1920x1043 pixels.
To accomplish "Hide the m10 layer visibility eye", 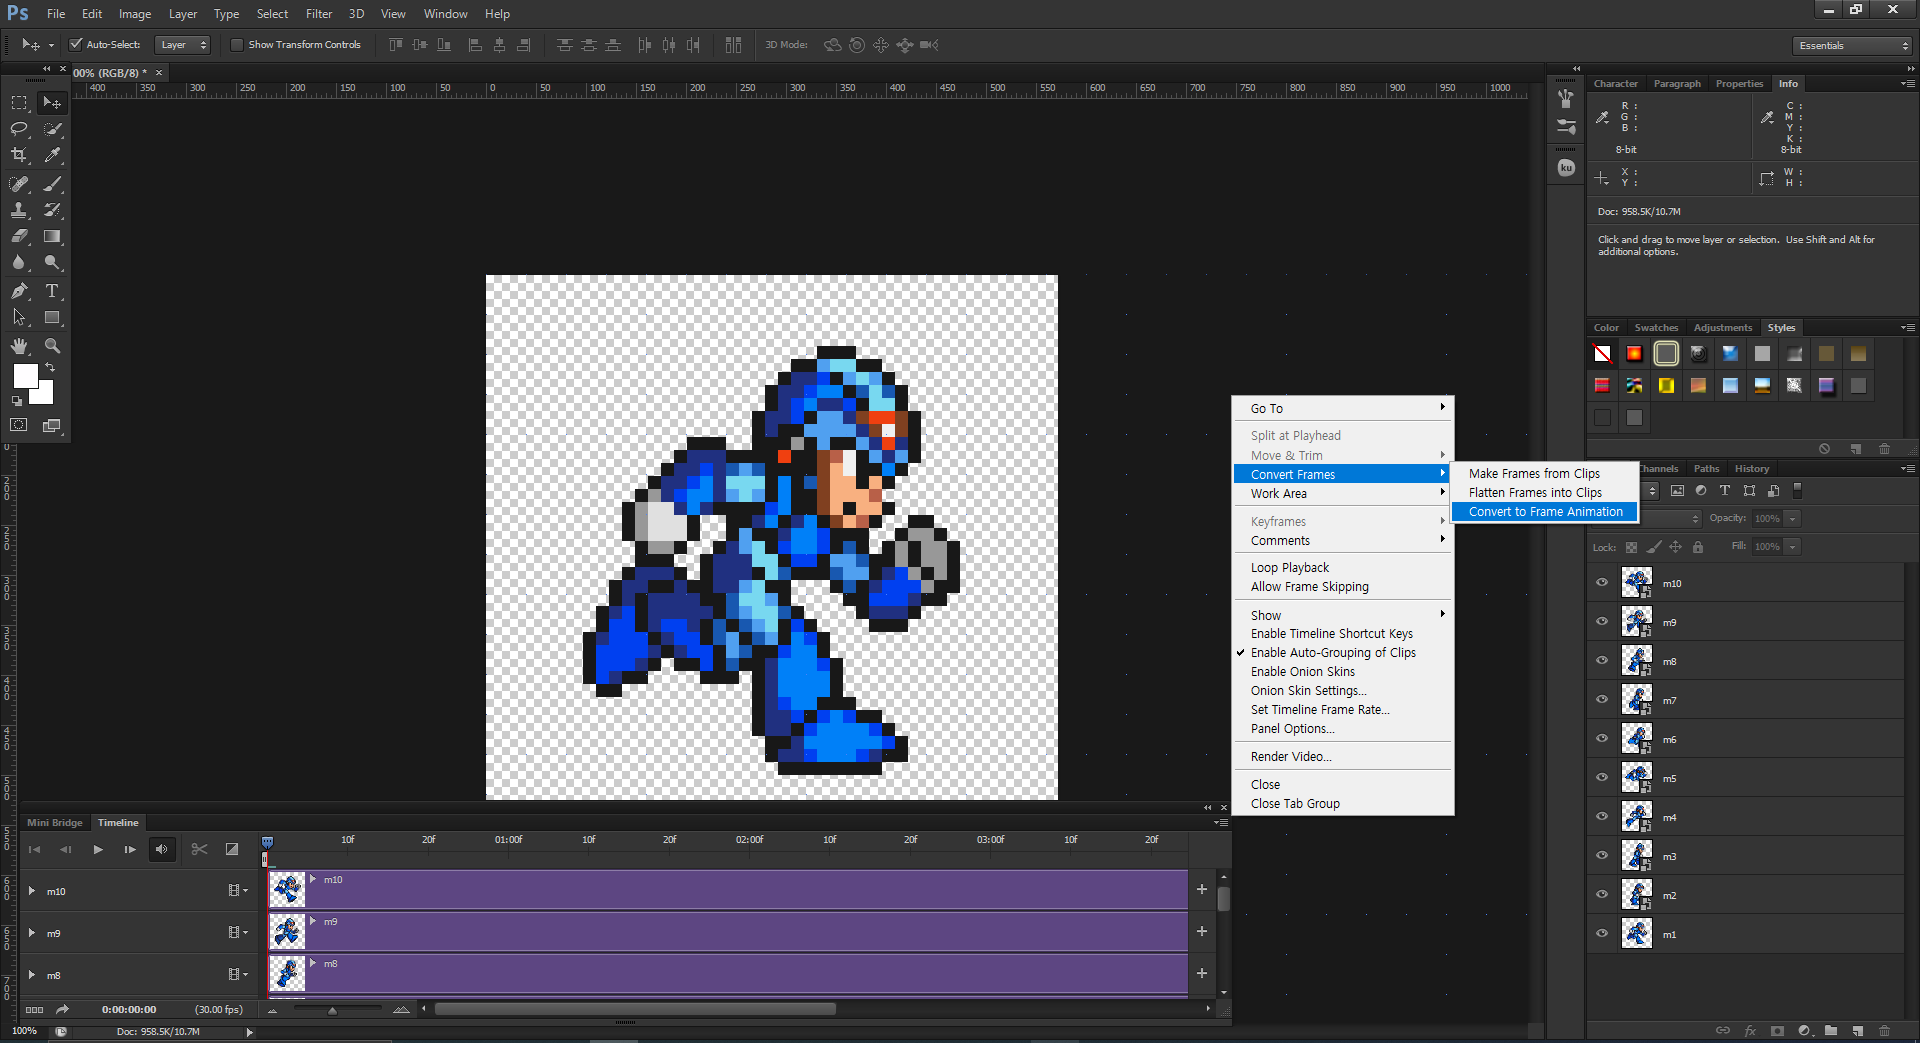I will [x=1602, y=582].
